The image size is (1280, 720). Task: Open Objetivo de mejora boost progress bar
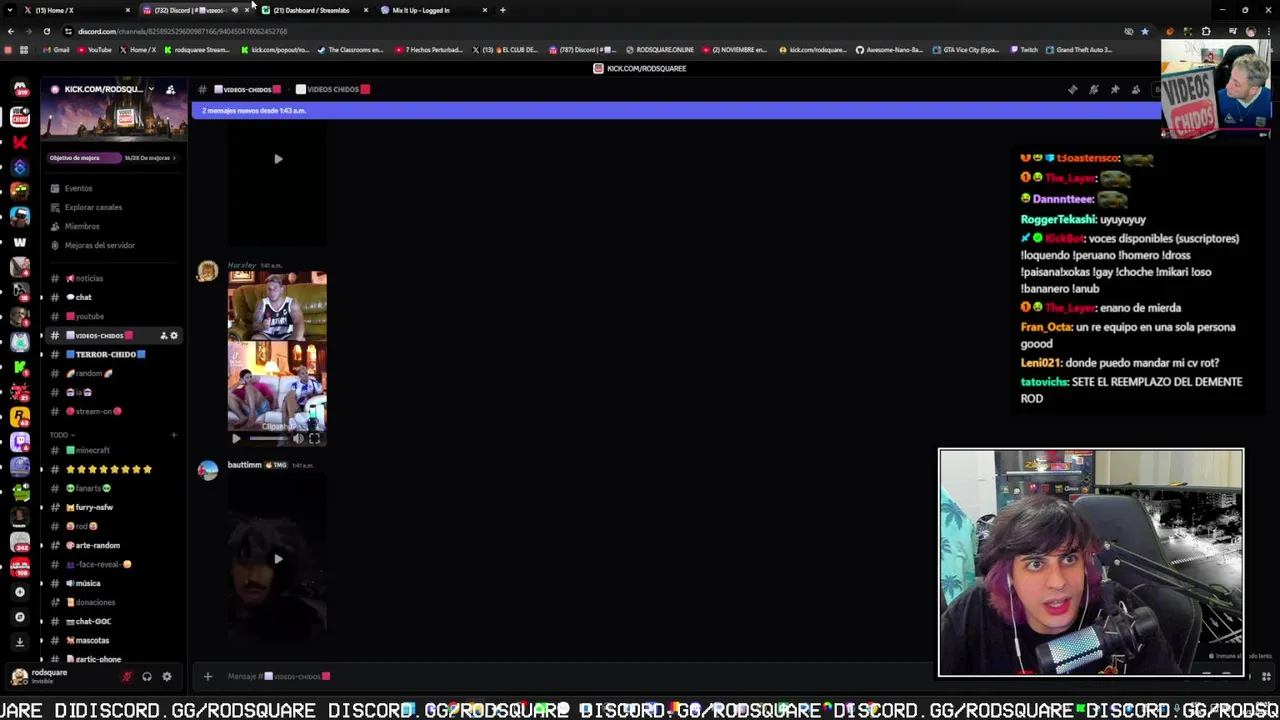click(112, 158)
